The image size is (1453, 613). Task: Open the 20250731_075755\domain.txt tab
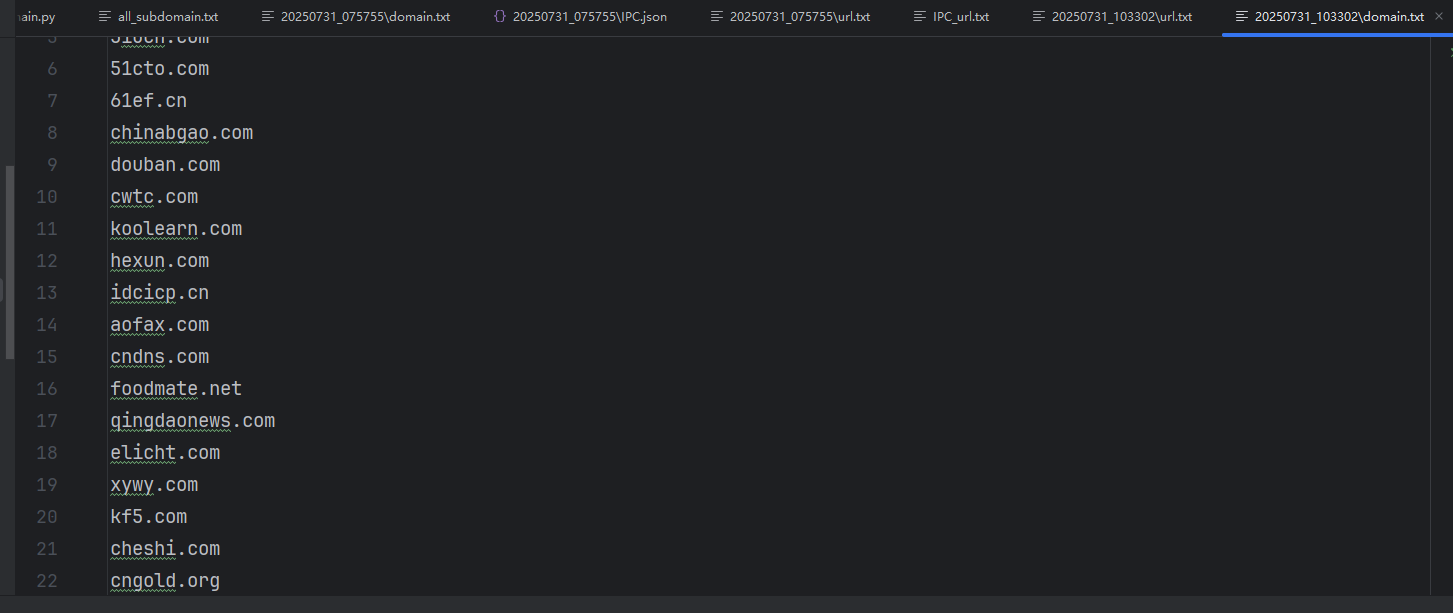coord(355,17)
